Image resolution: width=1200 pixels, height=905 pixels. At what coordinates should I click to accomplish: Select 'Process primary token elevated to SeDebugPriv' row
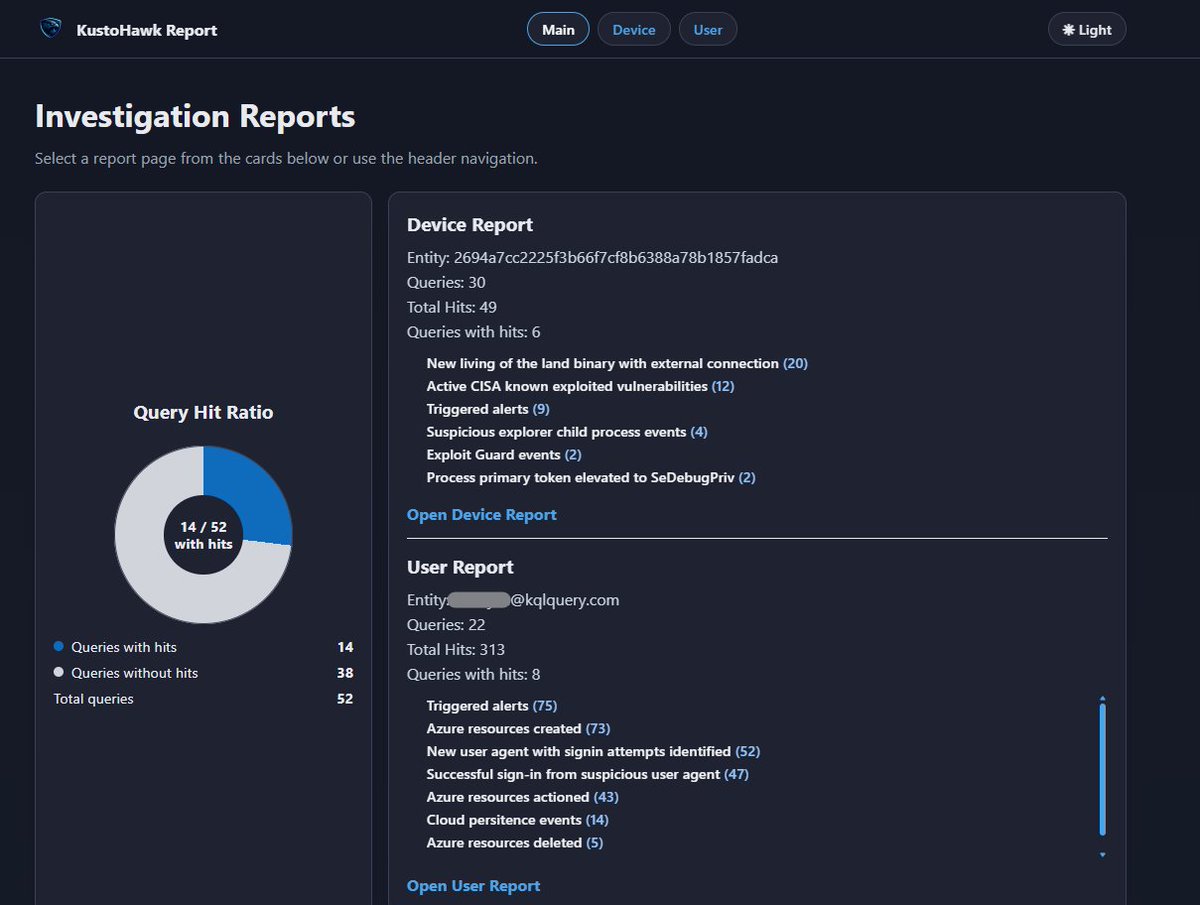click(x=591, y=478)
